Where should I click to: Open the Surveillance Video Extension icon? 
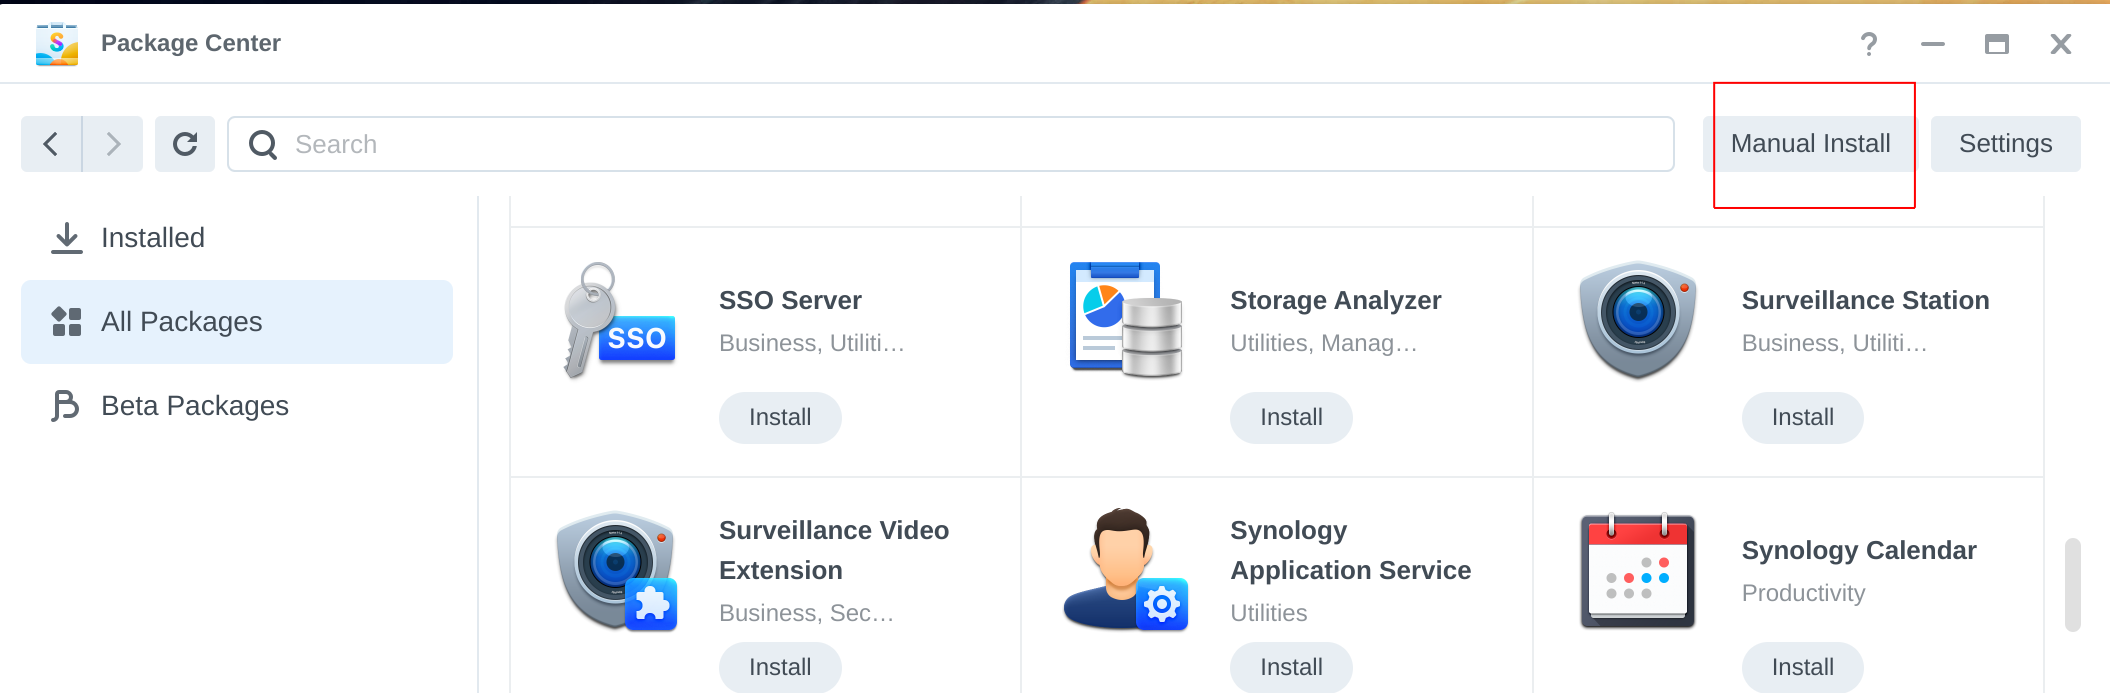pos(617,571)
